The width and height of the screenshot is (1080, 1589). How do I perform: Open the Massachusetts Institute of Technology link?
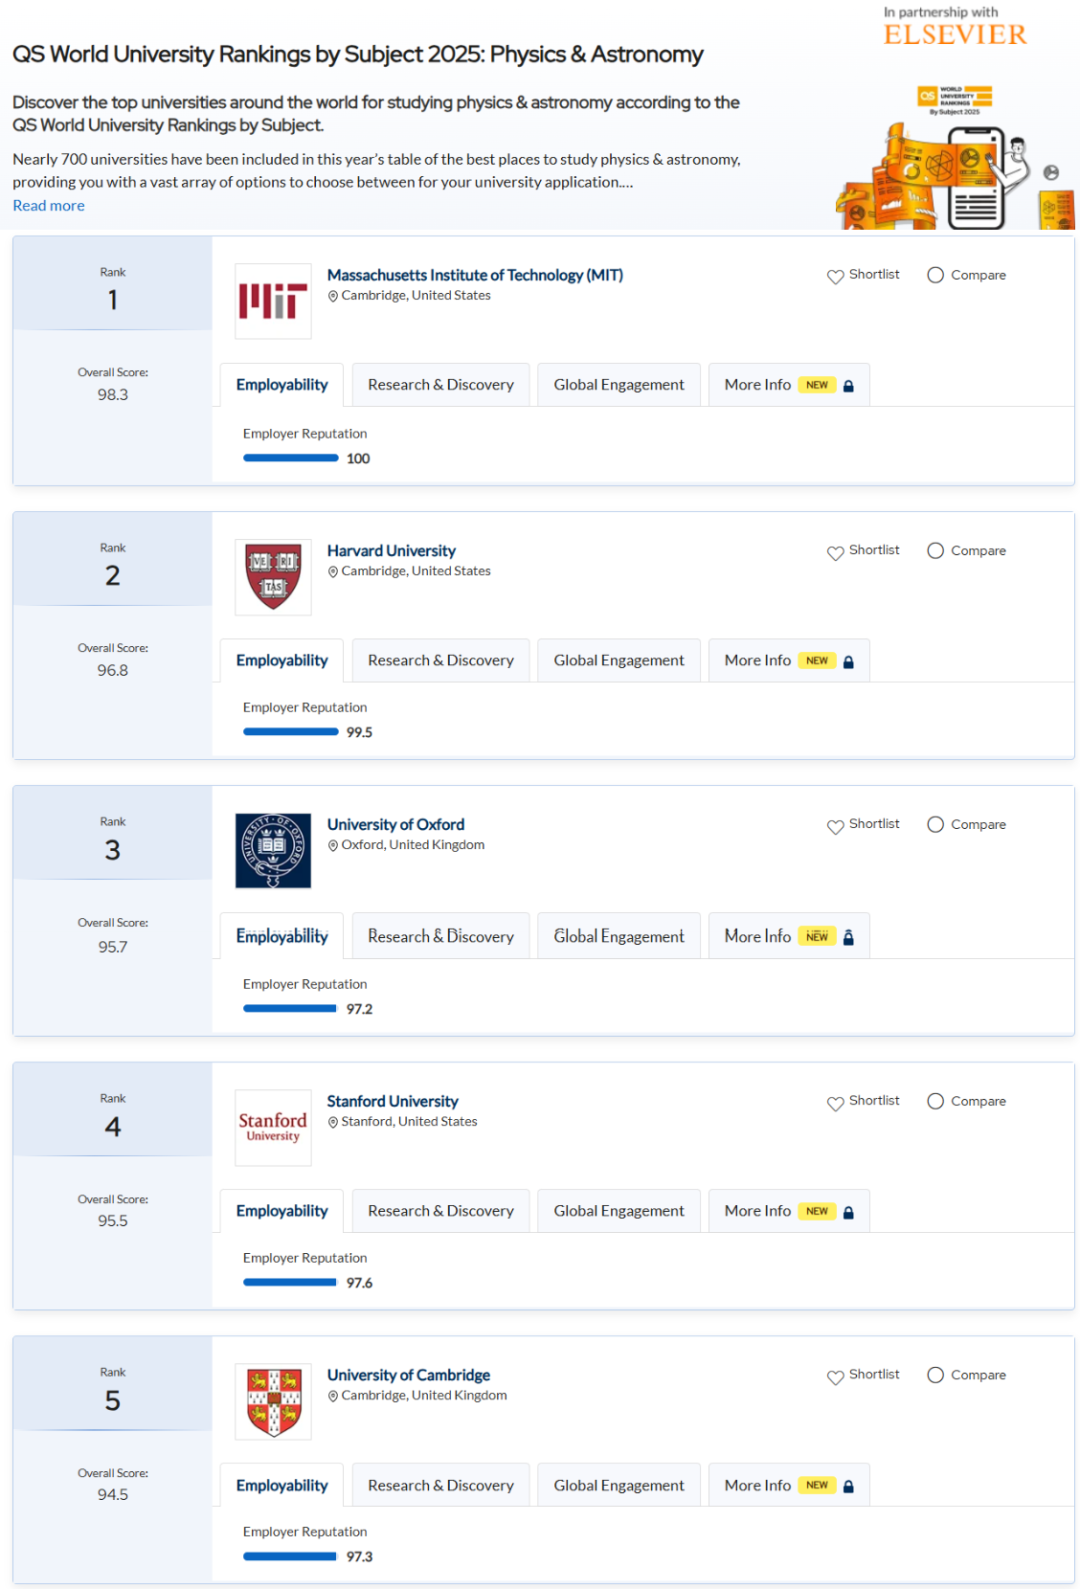[475, 275]
